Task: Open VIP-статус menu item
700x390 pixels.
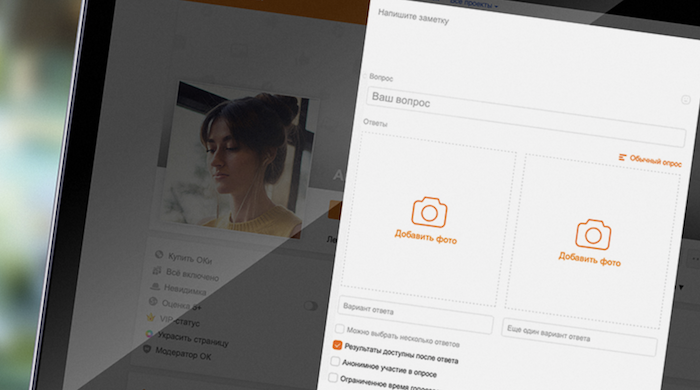Action: pyautogui.click(x=179, y=321)
